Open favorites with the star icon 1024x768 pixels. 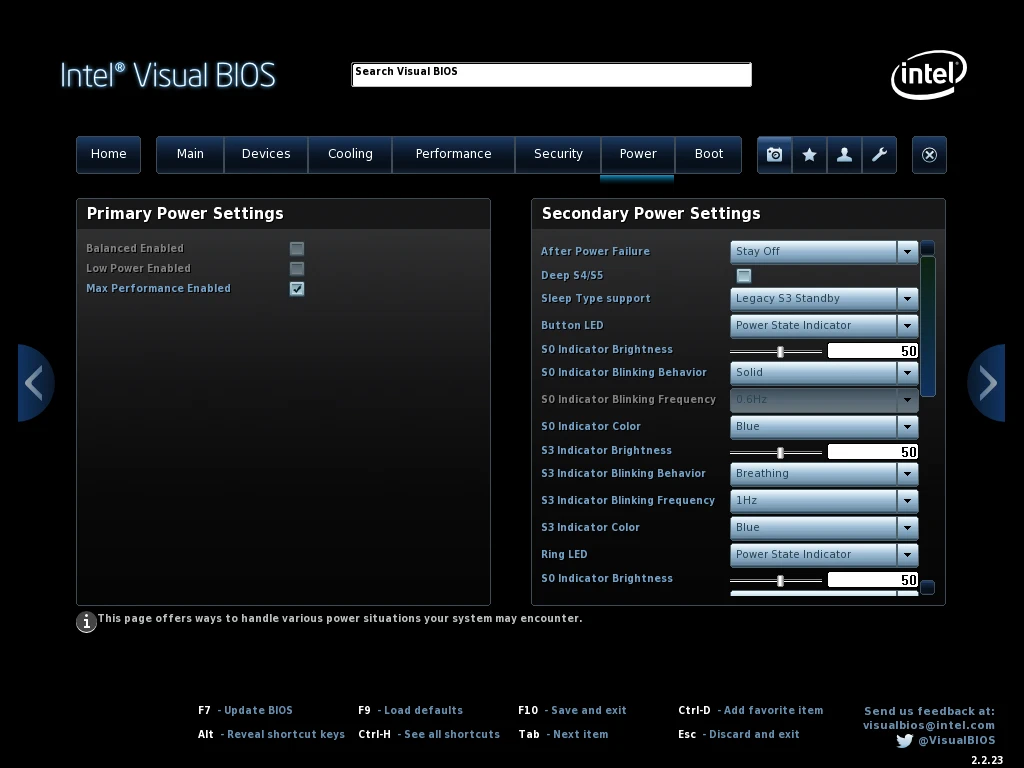pos(809,155)
